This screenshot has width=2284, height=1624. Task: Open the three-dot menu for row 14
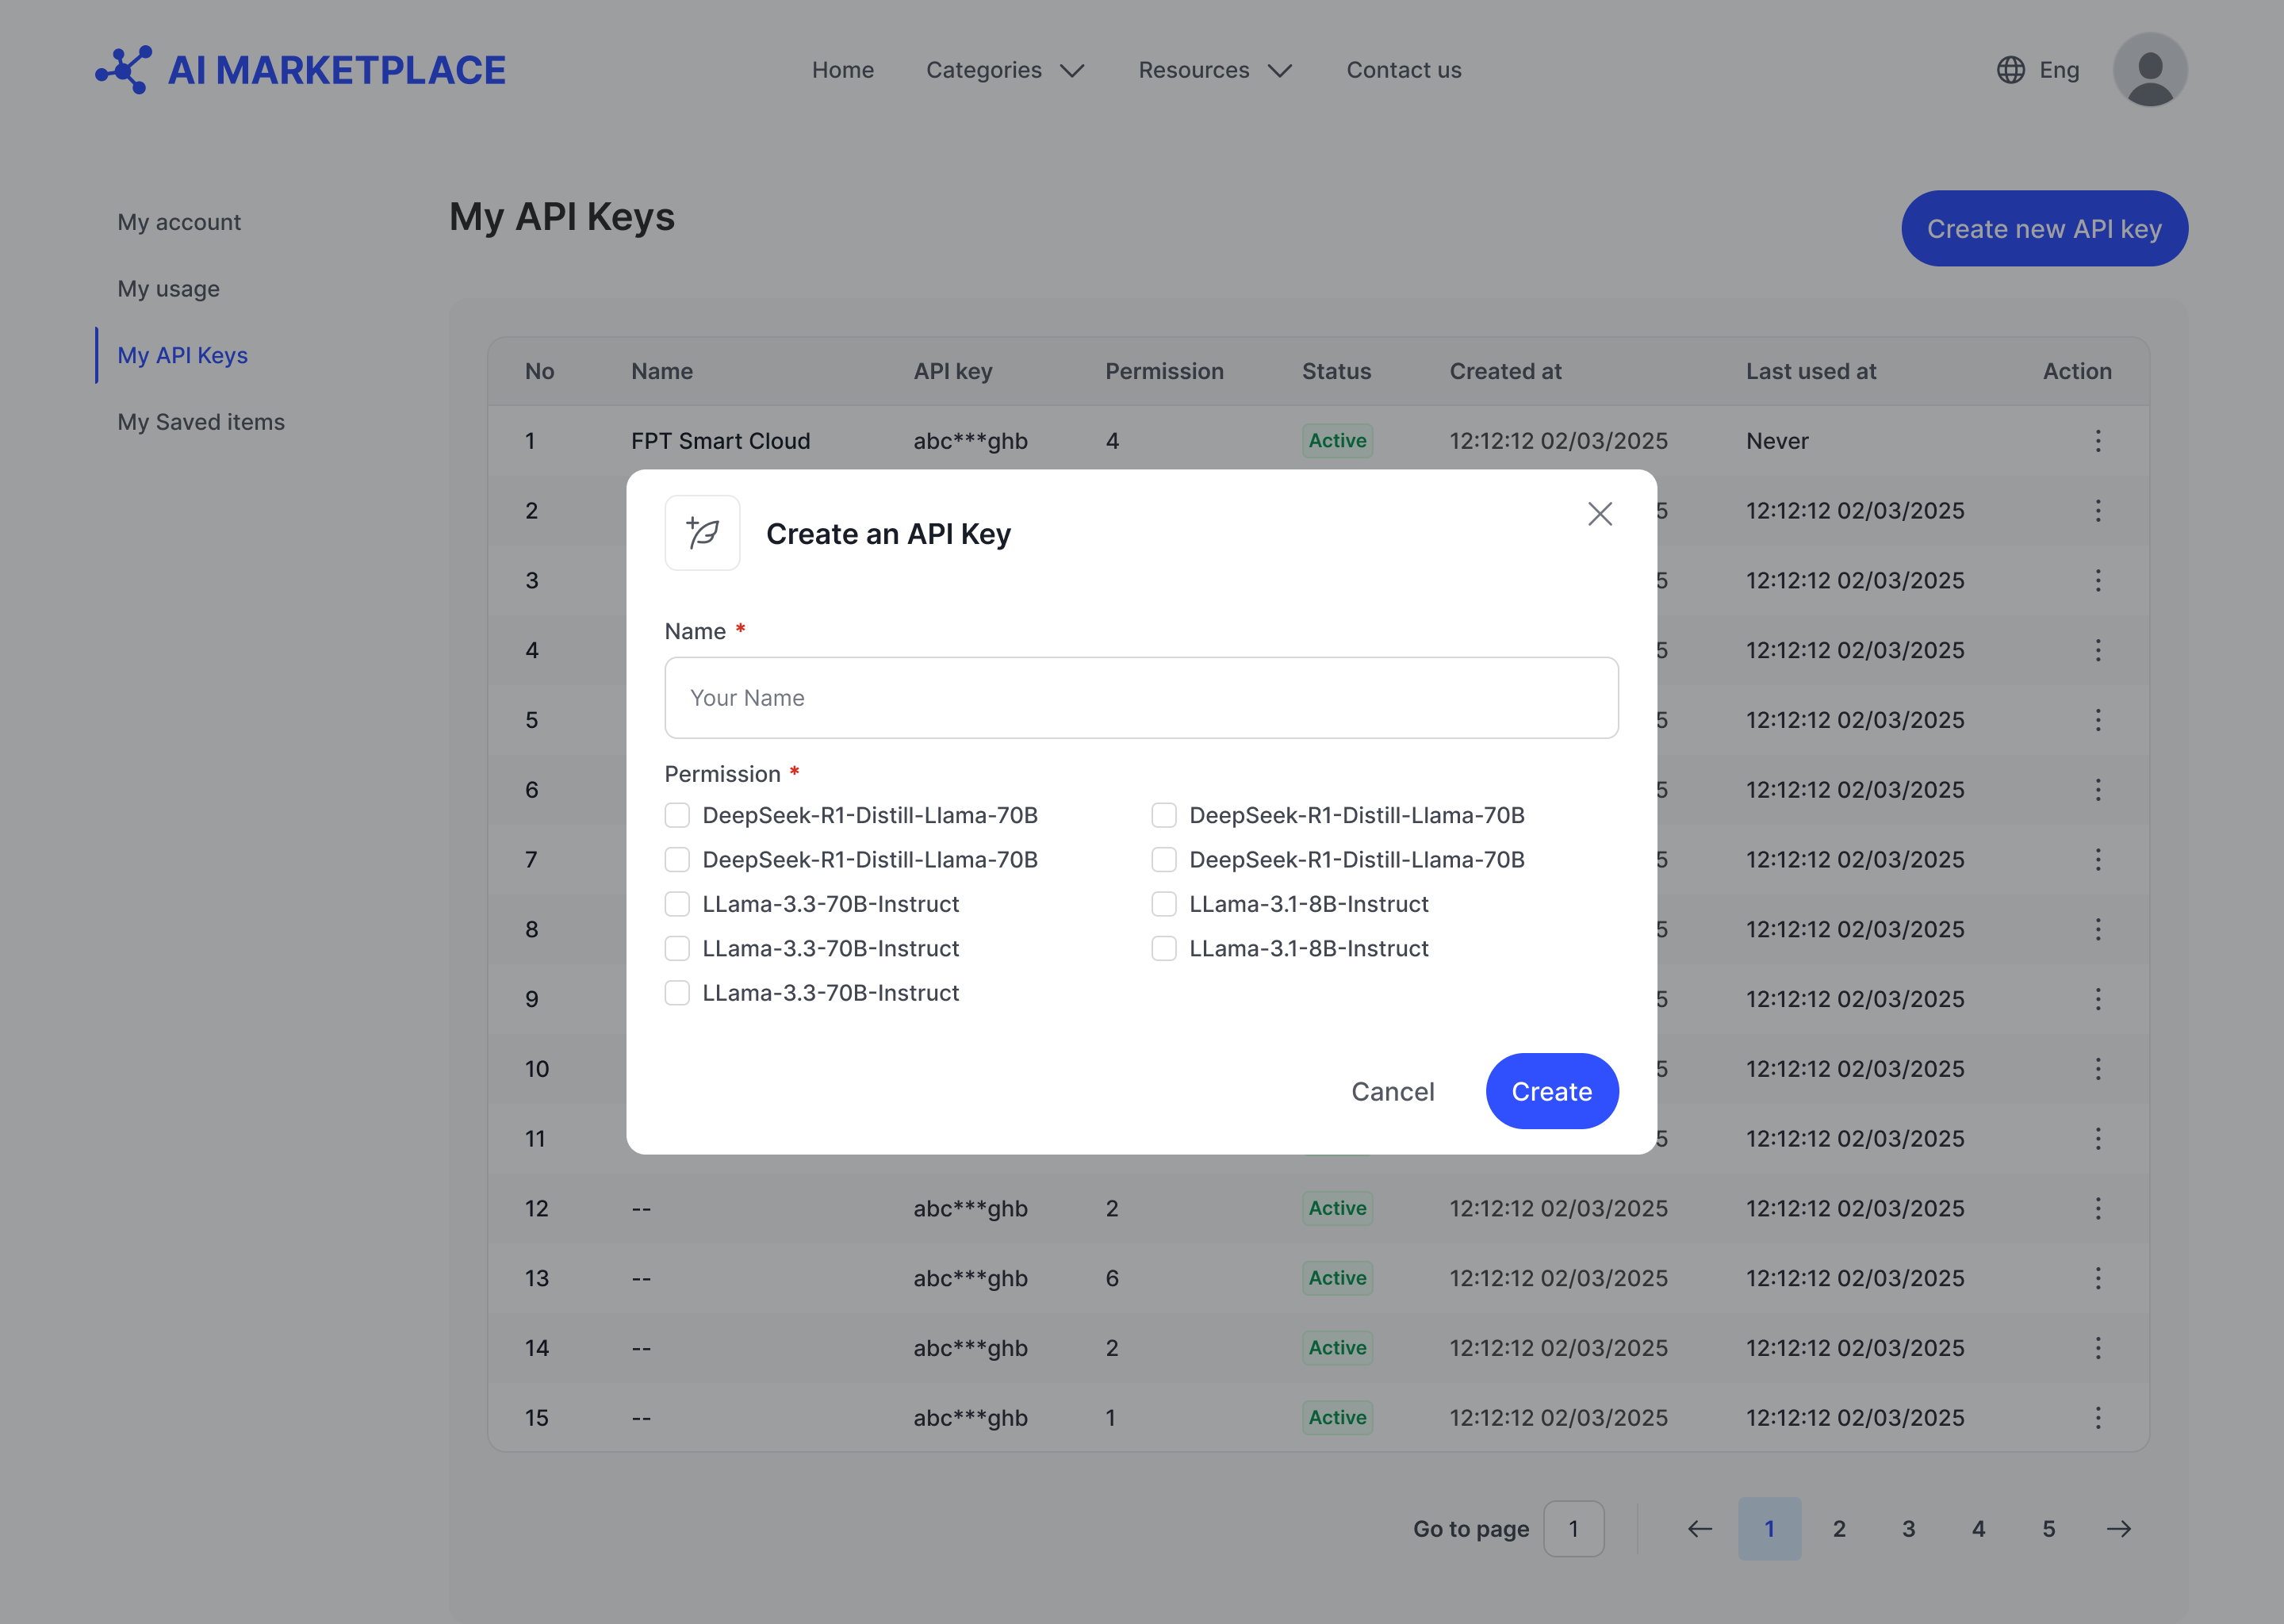coord(2098,1348)
